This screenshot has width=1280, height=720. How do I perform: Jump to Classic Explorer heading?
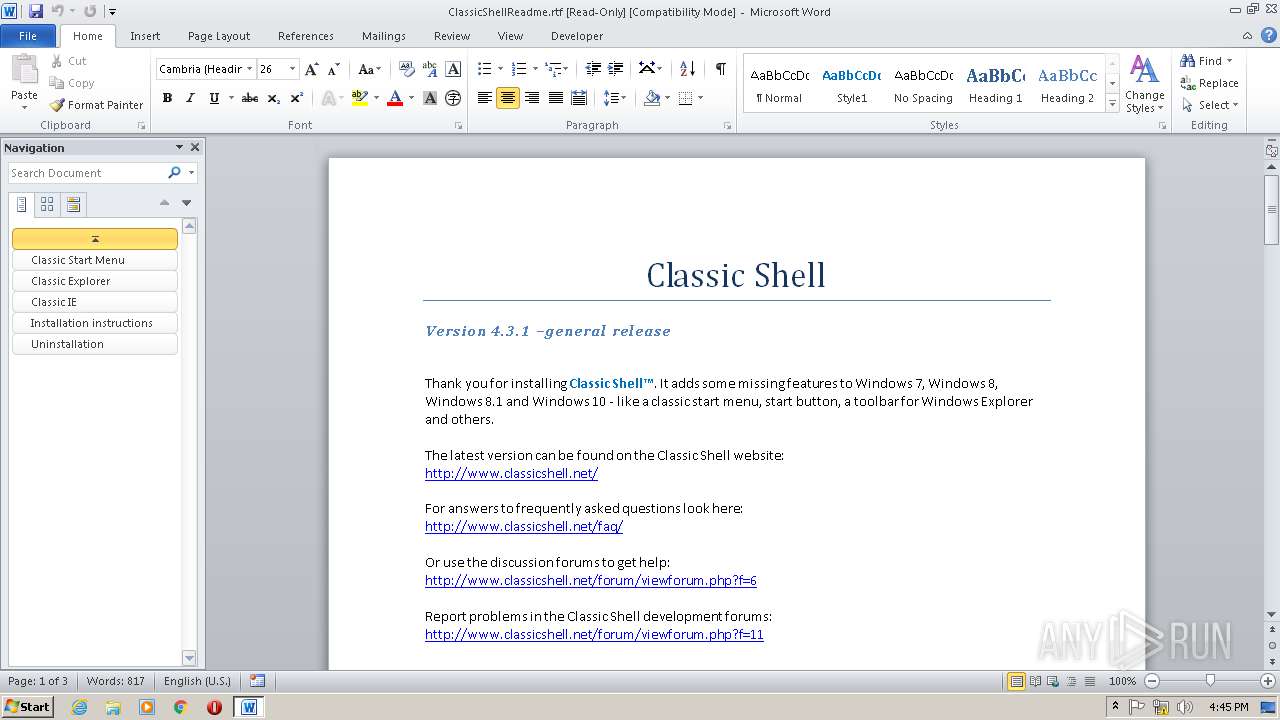click(x=95, y=281)
